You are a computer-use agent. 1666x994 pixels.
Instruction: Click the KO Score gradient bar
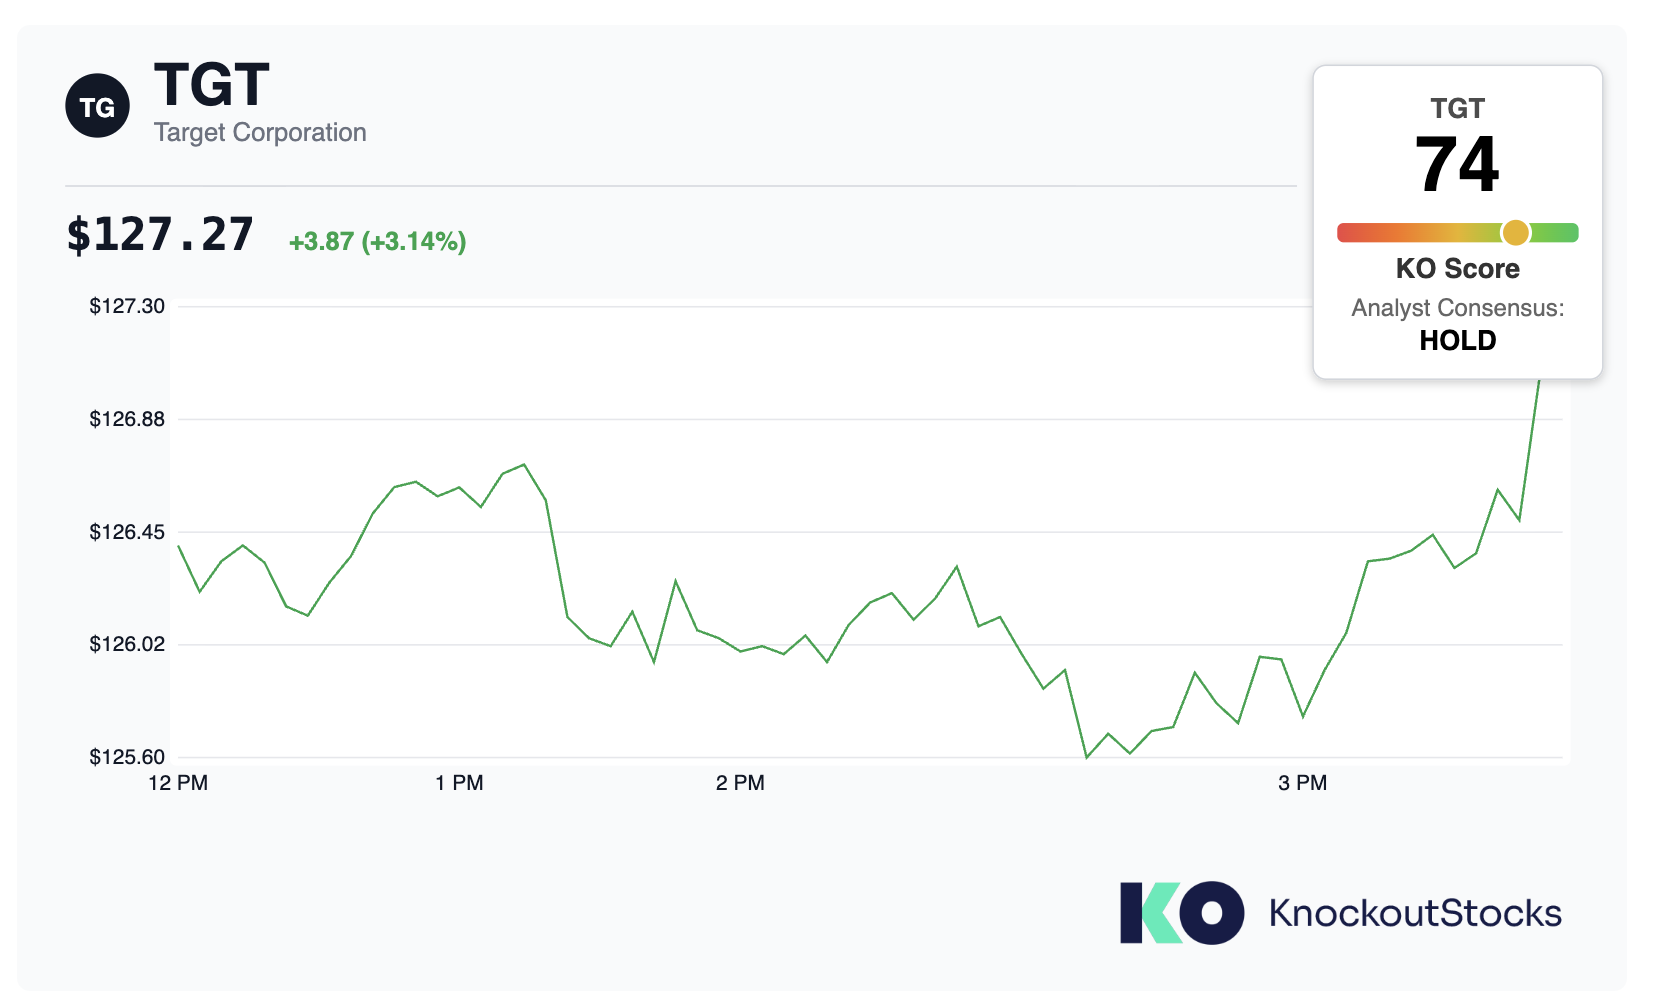point(1458,233)
